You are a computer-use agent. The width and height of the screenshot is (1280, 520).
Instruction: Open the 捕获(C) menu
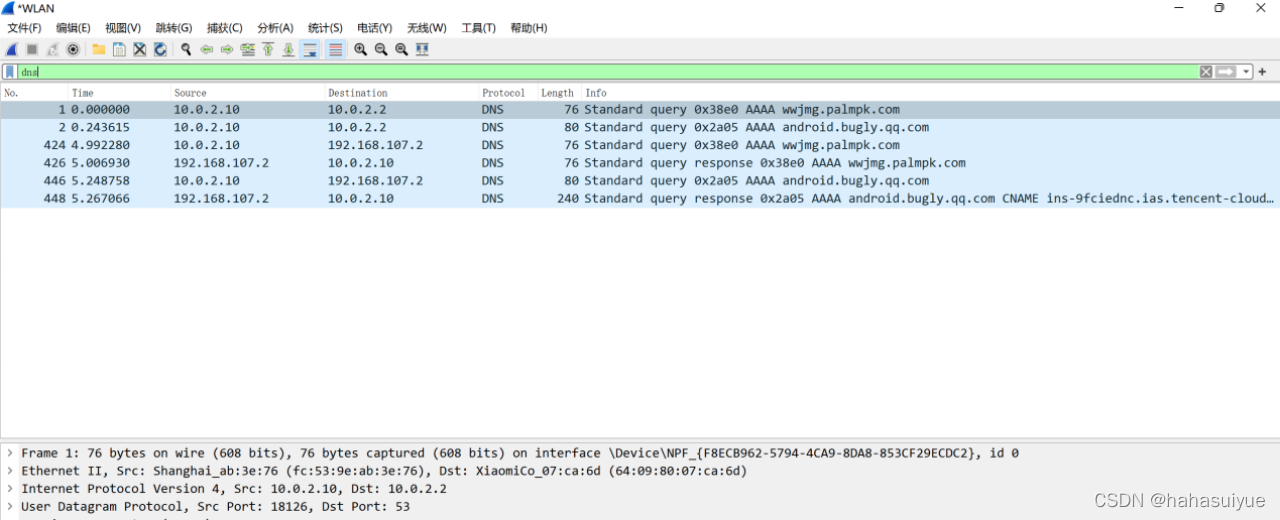pos(225,28)
